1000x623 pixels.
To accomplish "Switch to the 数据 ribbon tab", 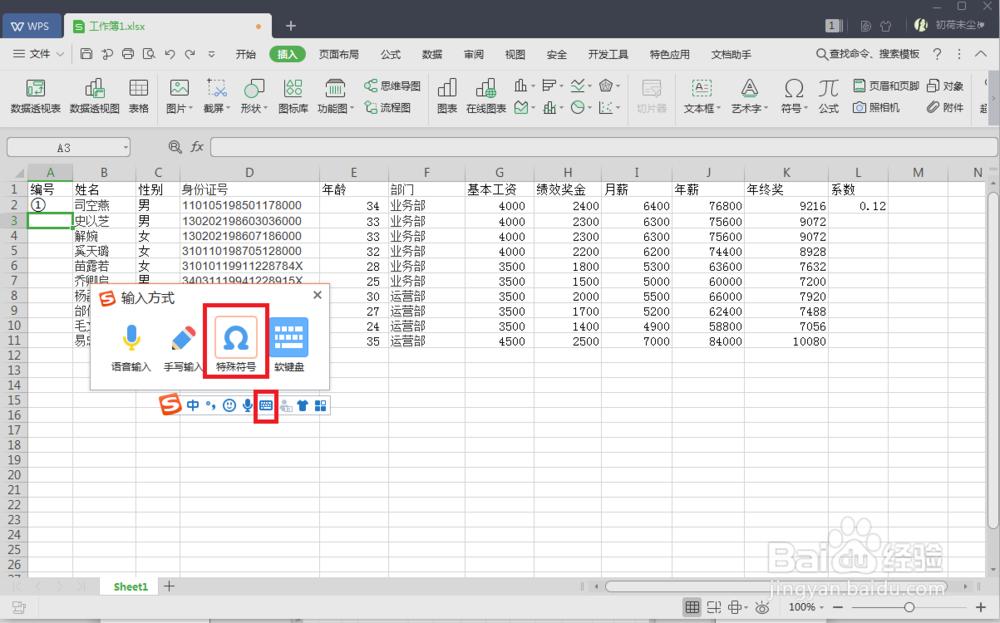I will 431,55.
